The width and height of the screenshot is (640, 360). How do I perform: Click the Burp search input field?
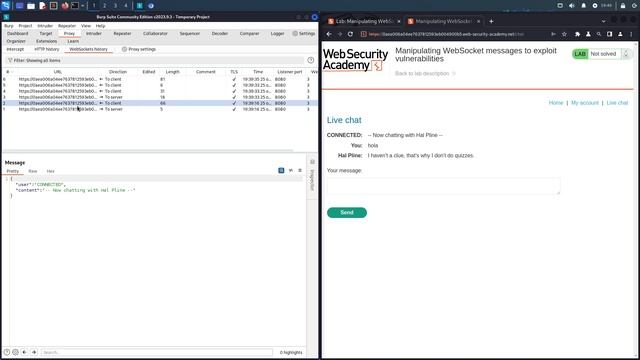157,352
